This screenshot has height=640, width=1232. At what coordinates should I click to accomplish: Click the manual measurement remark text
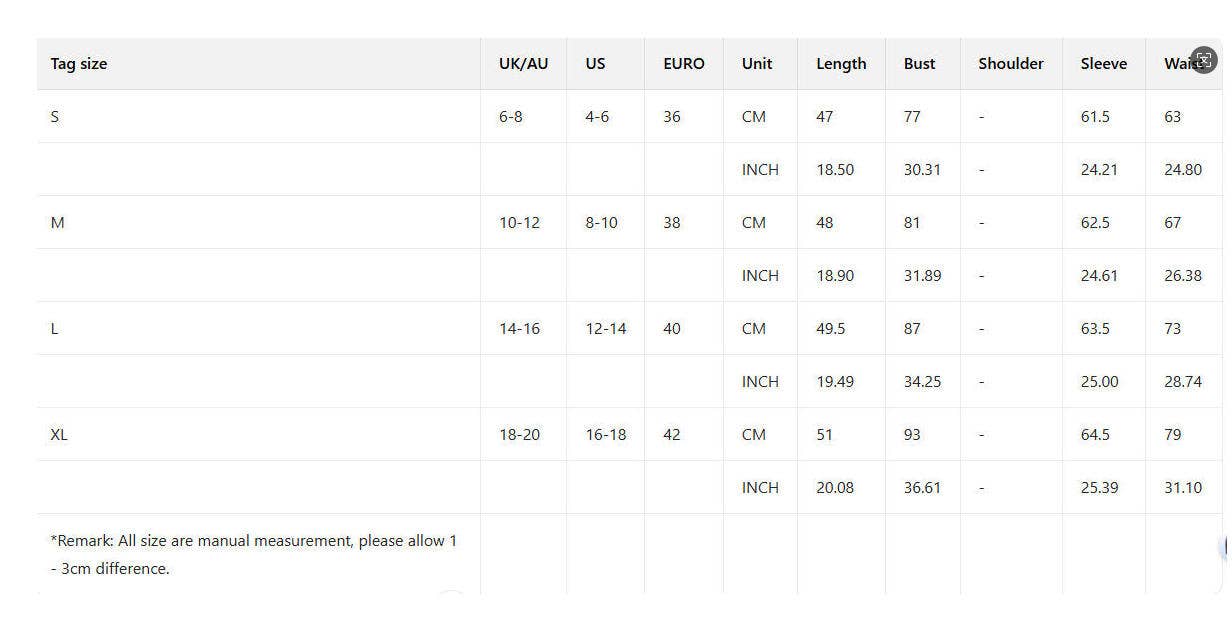[x=253, y=554]
